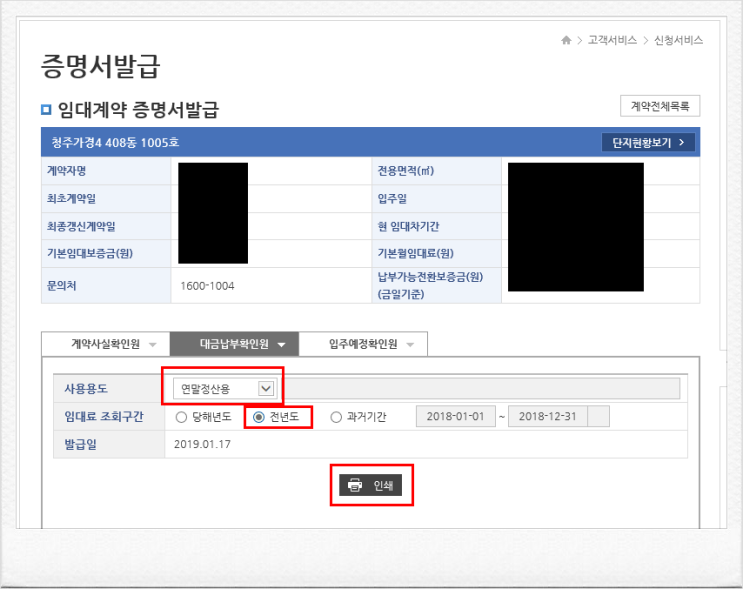Go to the home icon in breadcrumb

(x=566, y=40)
